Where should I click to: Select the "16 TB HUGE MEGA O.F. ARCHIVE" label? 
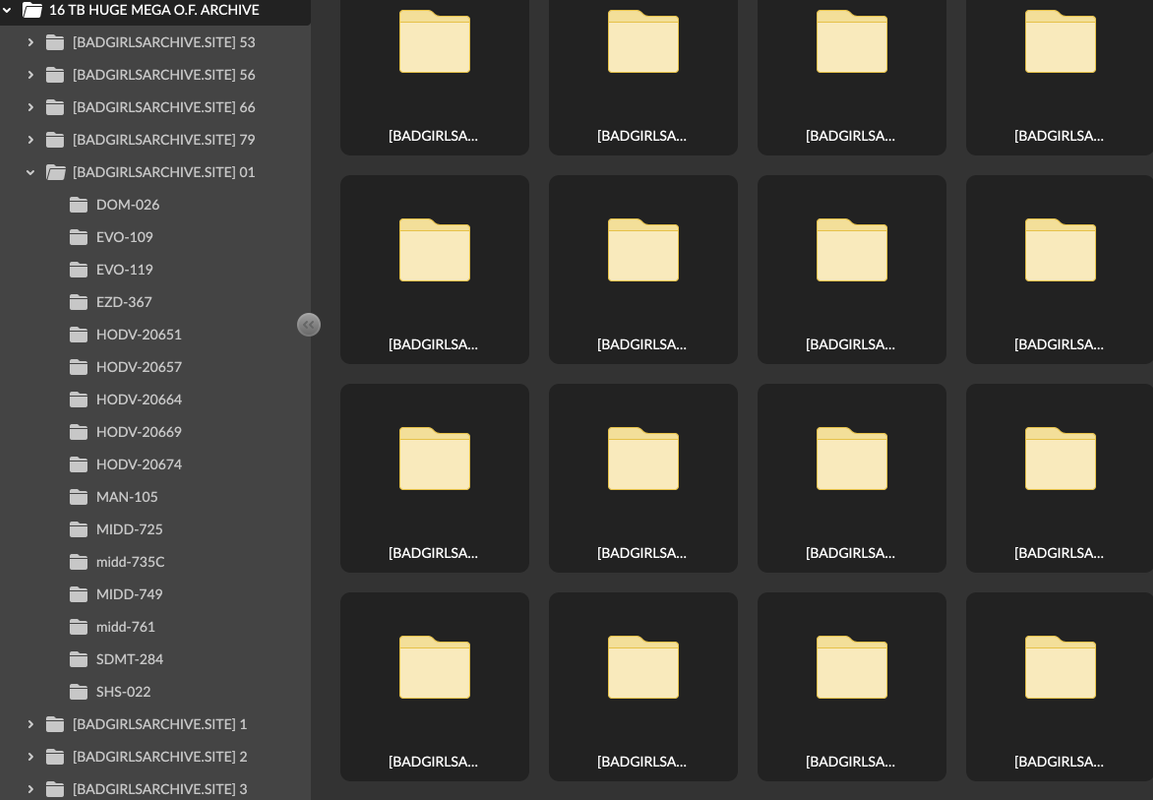154,10
